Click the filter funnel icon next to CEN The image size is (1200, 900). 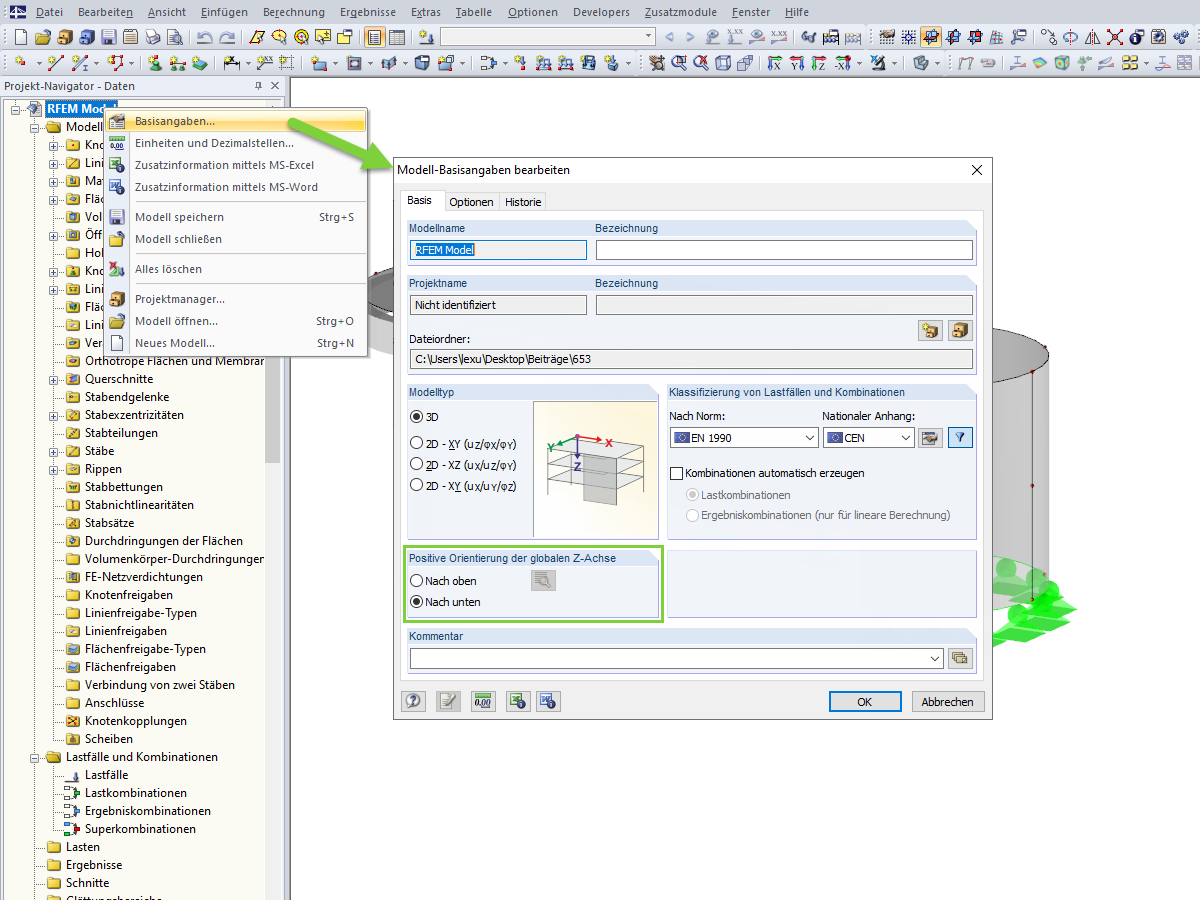960,437
